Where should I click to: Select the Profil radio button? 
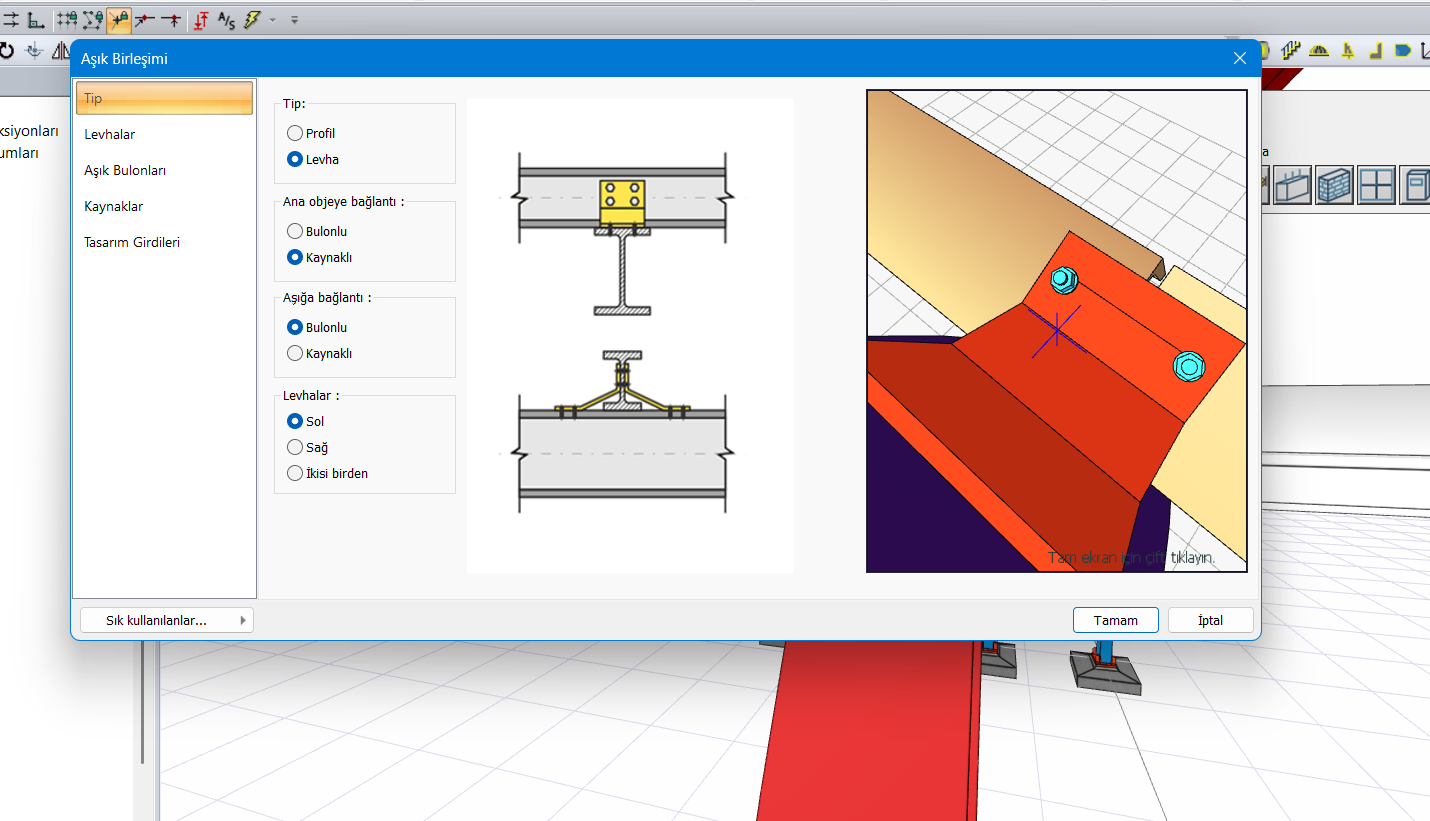pos(295,133)
